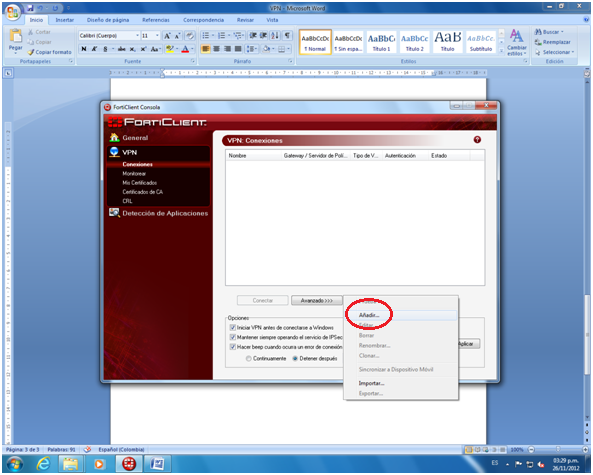Increase font size with grow font icon
This screenshot has height=475, width=593.
coord(167,36)
